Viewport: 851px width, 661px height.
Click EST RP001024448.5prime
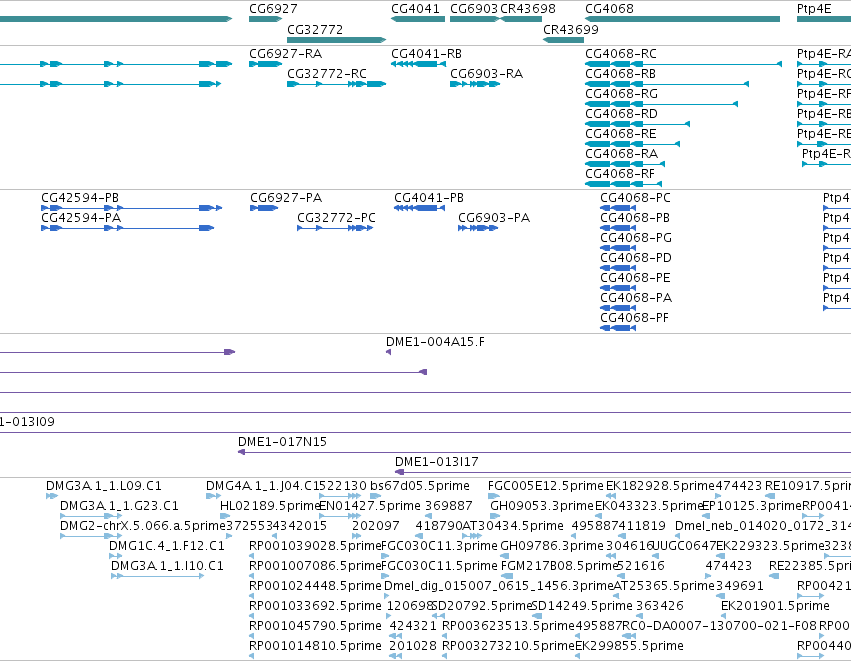tap(252, 596)
